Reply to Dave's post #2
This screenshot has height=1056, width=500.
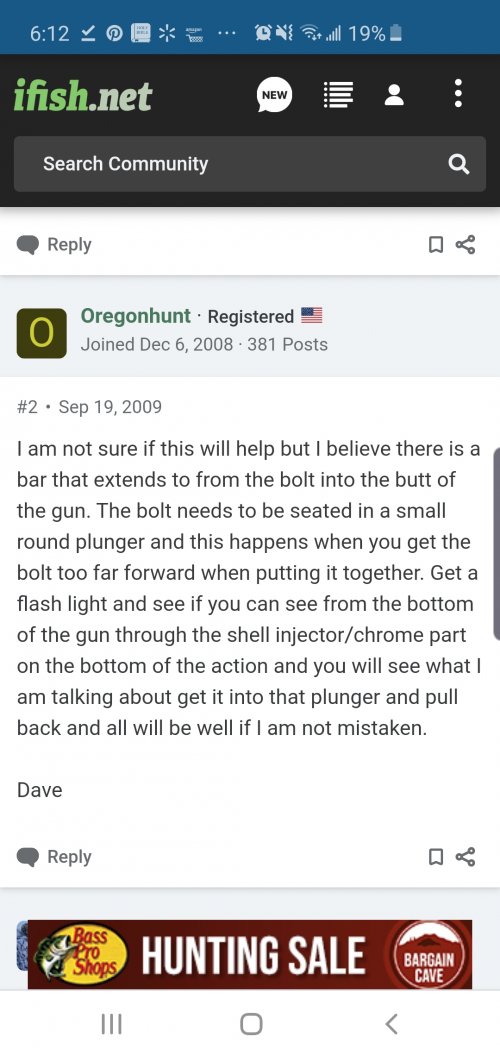54,857
